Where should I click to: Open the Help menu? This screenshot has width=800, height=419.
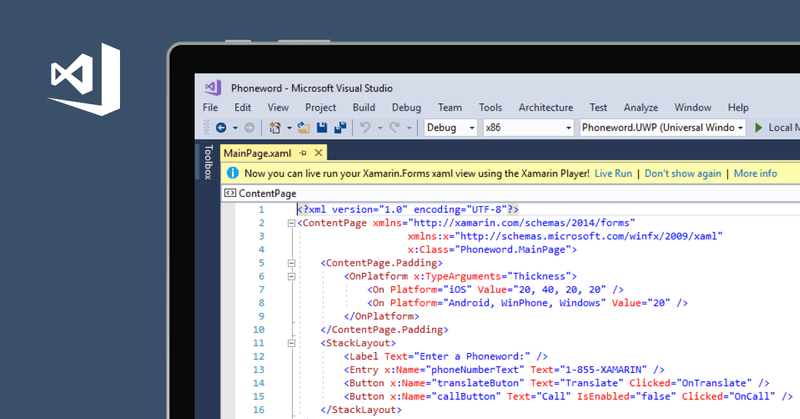738,108
